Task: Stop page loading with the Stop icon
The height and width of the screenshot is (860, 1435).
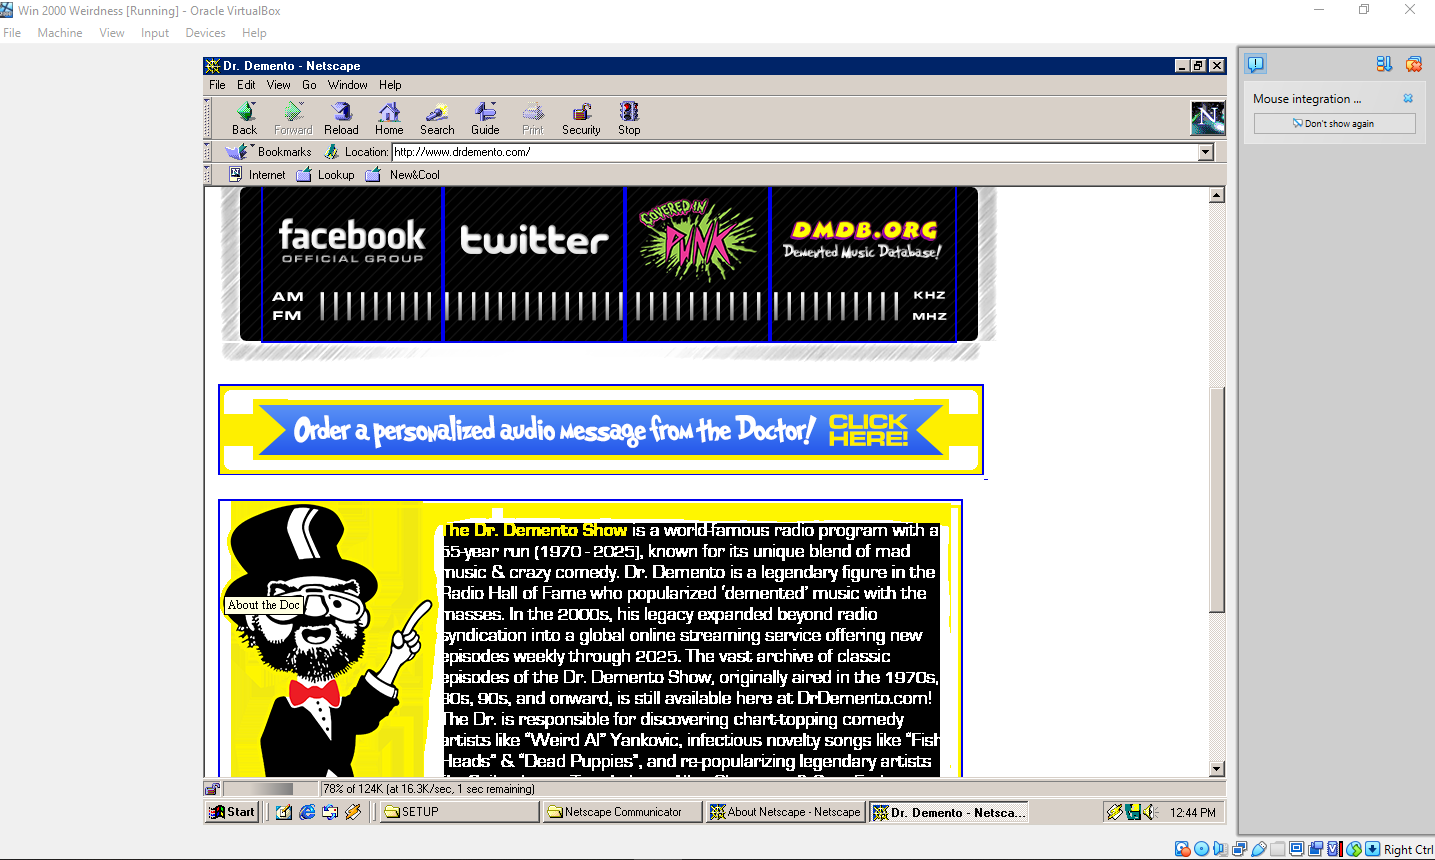Action: click(629, 118)
